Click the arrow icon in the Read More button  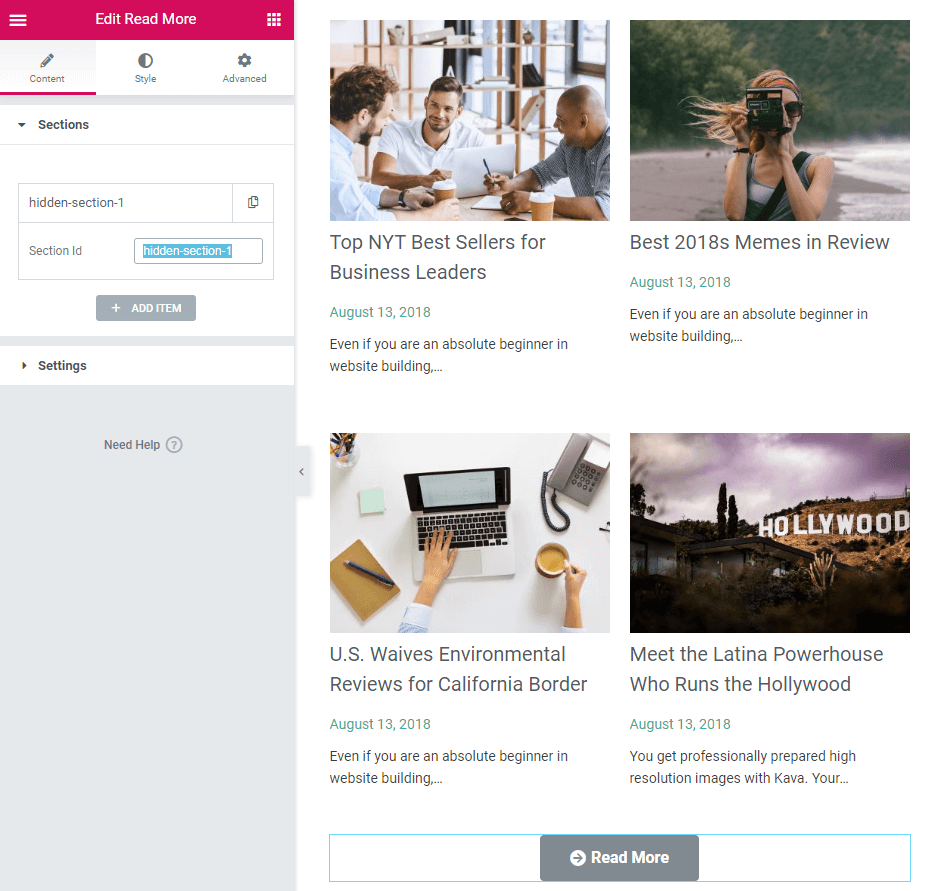coord(578,857)
